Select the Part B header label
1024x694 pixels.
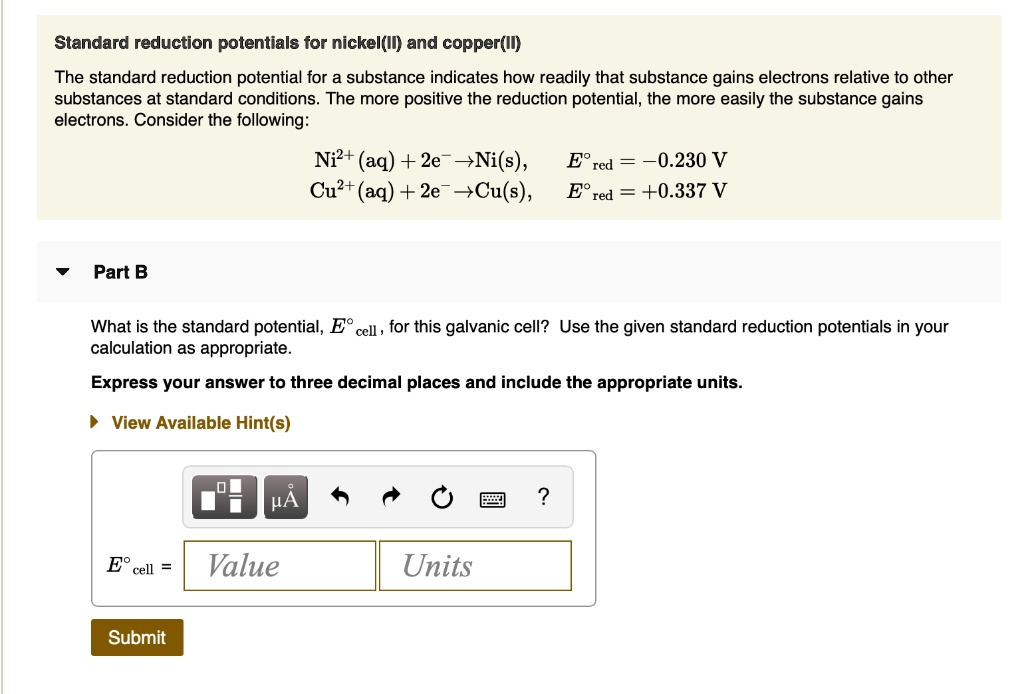pyautogui.click(x=120, y=271)
